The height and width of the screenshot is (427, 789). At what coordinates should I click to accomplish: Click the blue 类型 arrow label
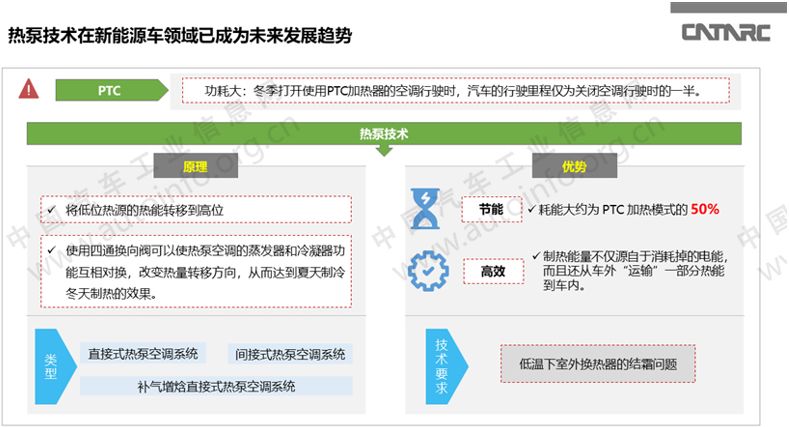coord(55,367)
